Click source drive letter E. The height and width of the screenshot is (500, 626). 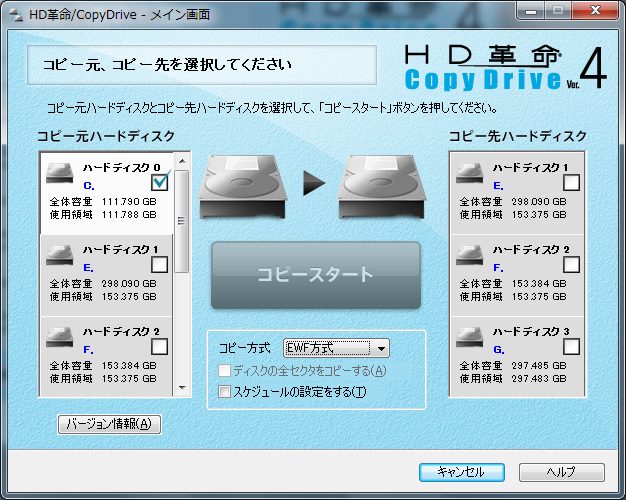(x=89, y=268)
